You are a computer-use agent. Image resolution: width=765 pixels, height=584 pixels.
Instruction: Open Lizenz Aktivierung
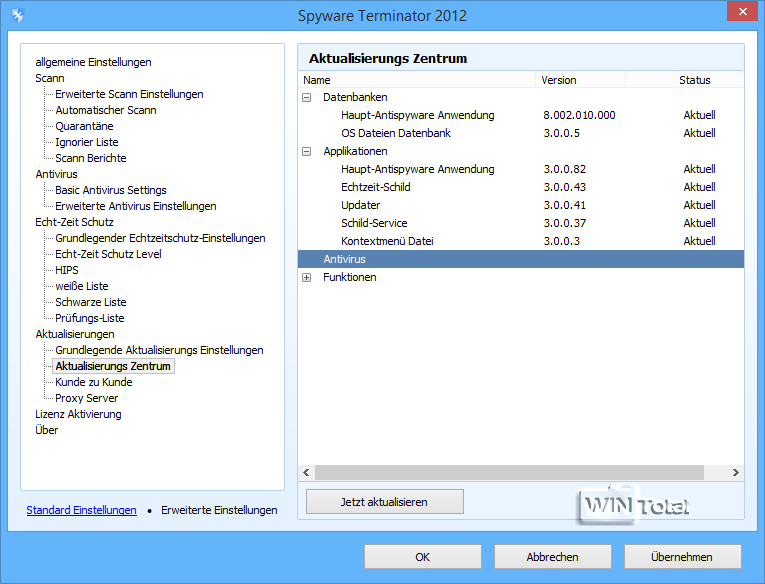coord(78,414)
